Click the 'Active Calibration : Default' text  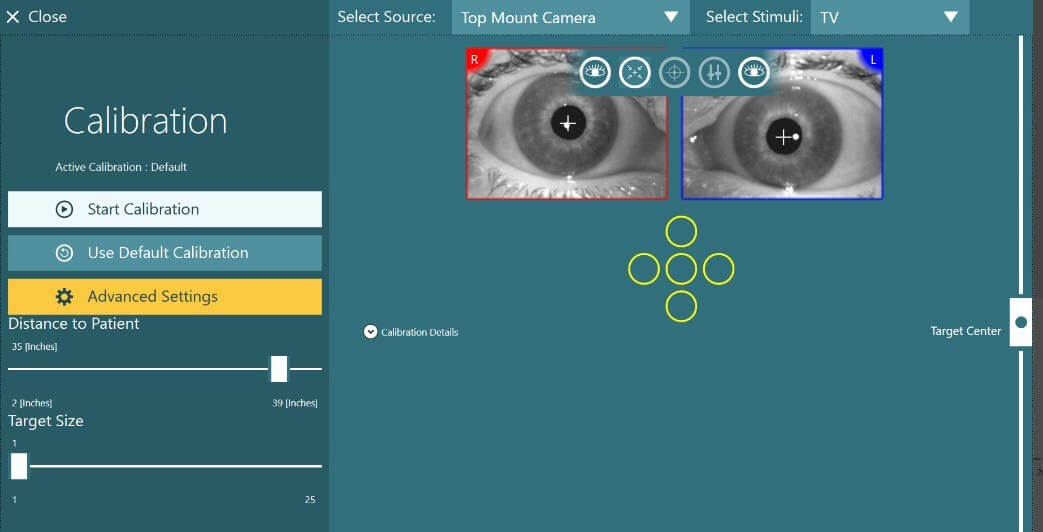pyautogui.click(x=121, y=167)
